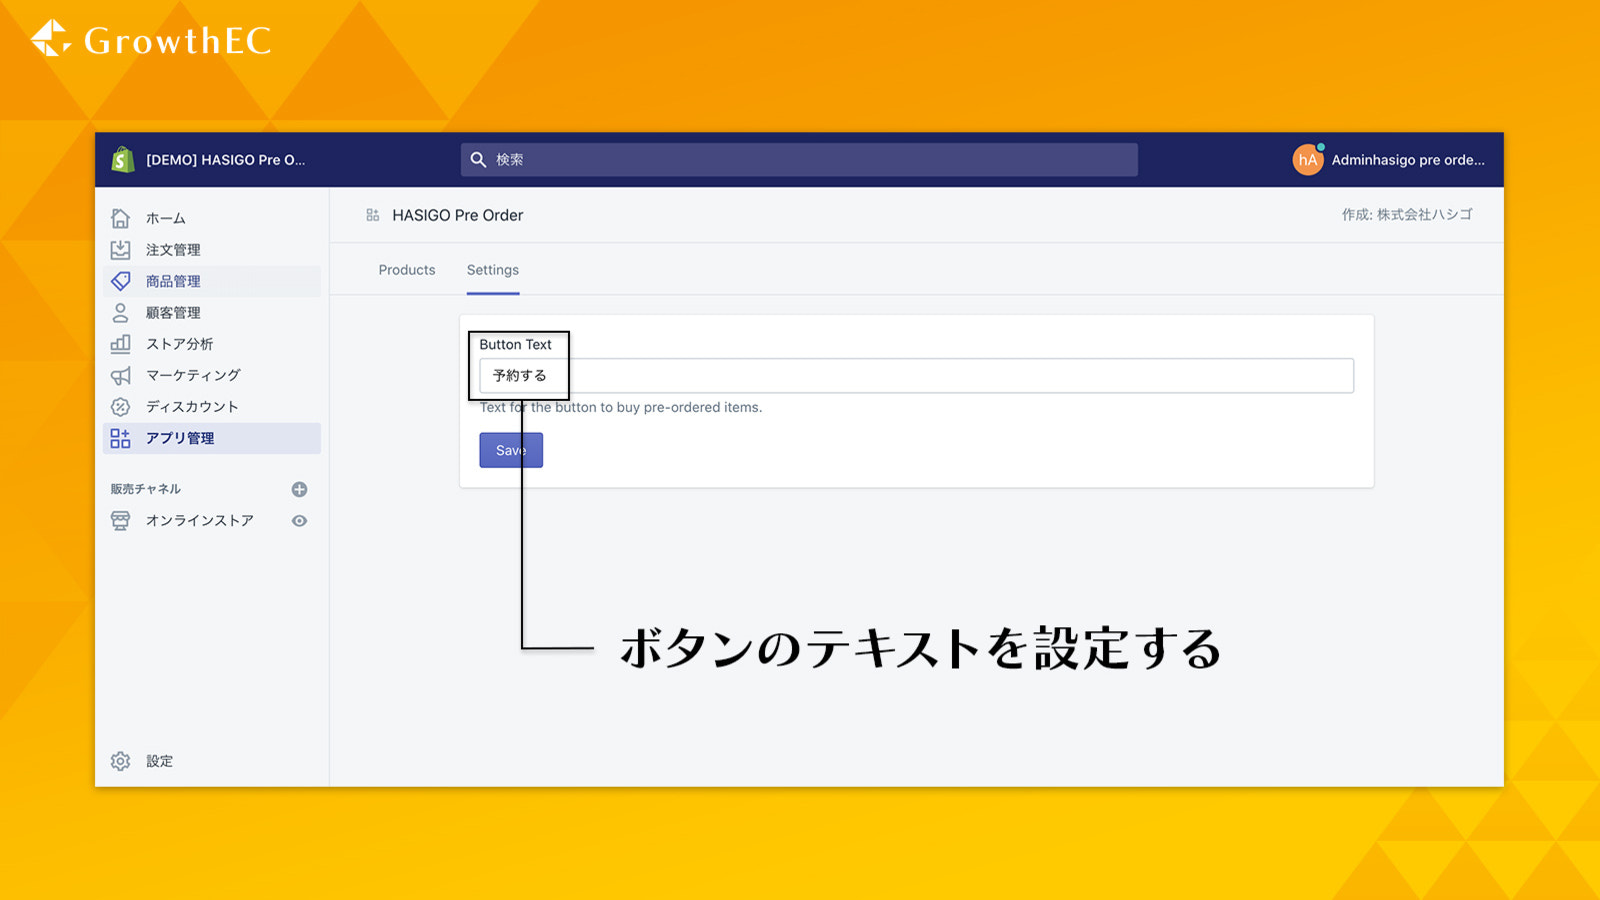Open the Adminhasigo pre orde... account menu
The height and width of the screenshot is (900, 1600).
point(1408,160)
